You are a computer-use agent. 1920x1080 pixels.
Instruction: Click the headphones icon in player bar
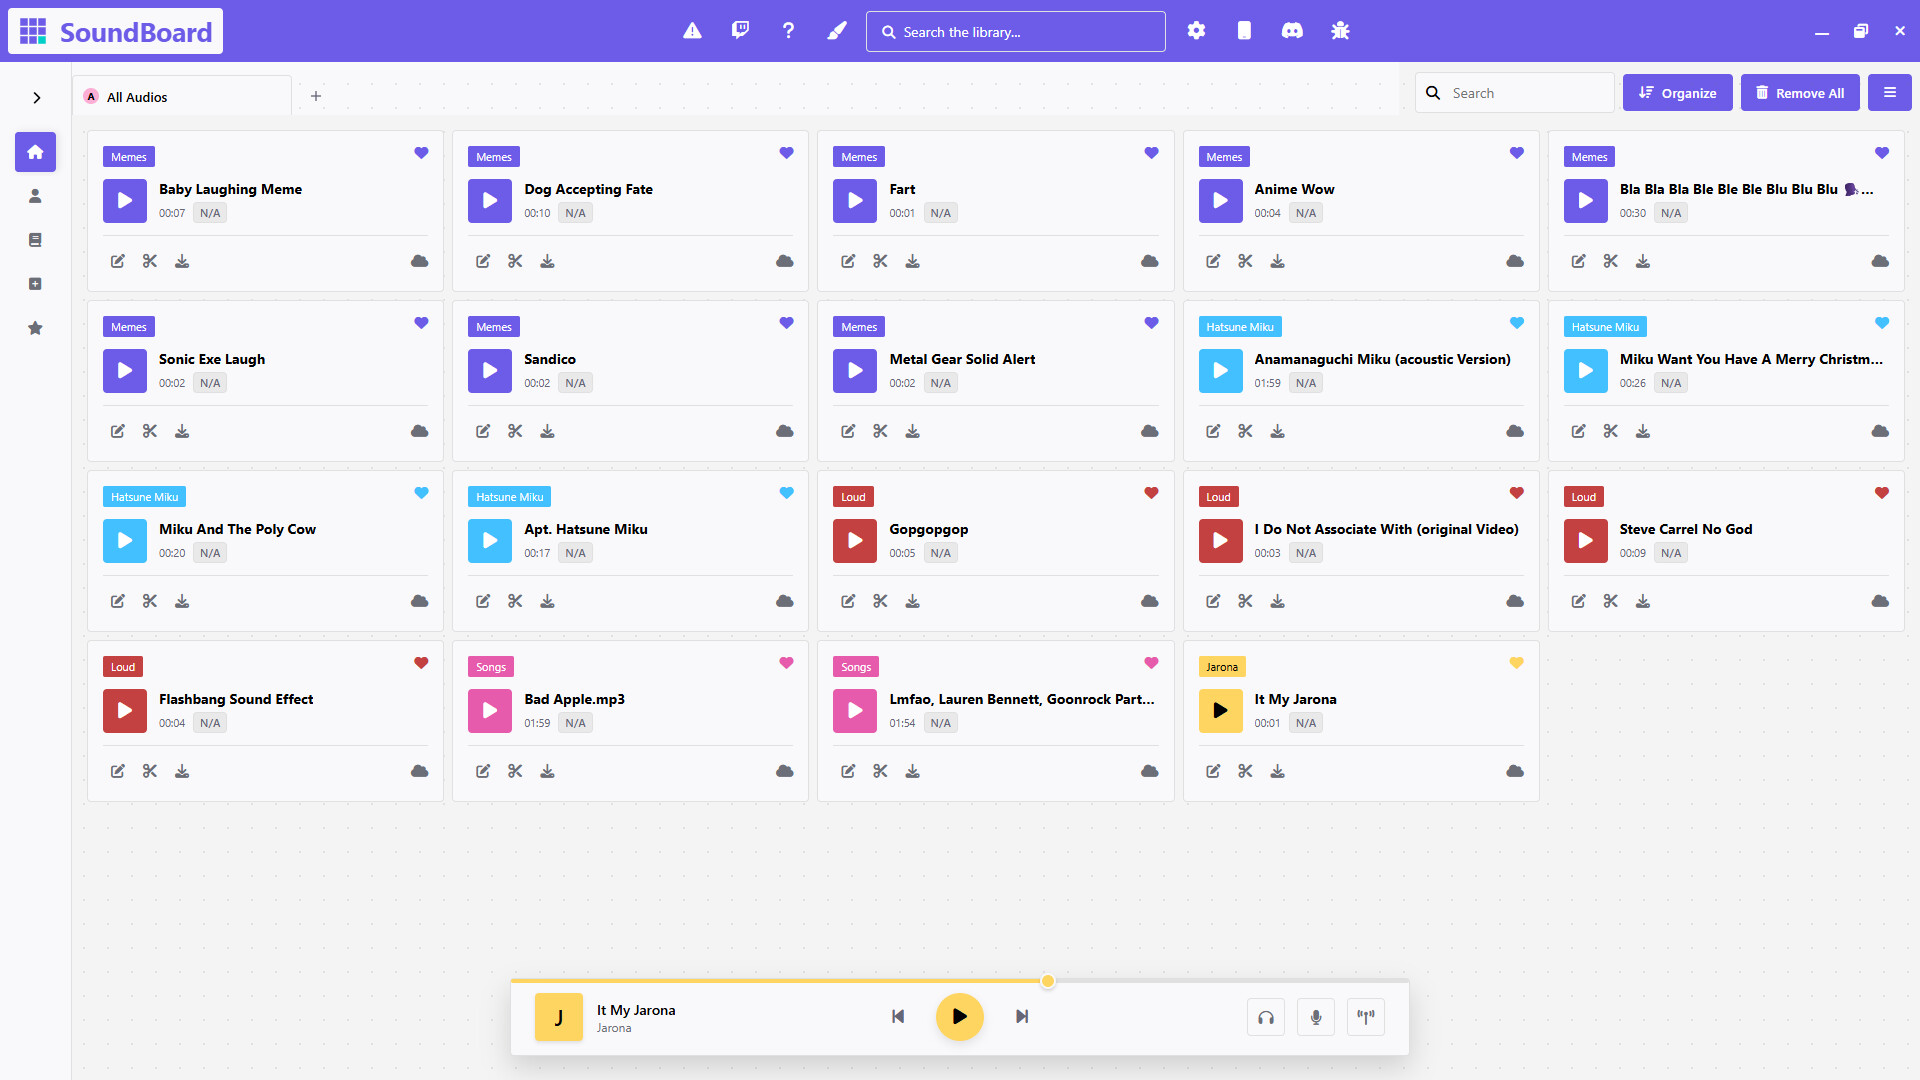[1266, 1017]
